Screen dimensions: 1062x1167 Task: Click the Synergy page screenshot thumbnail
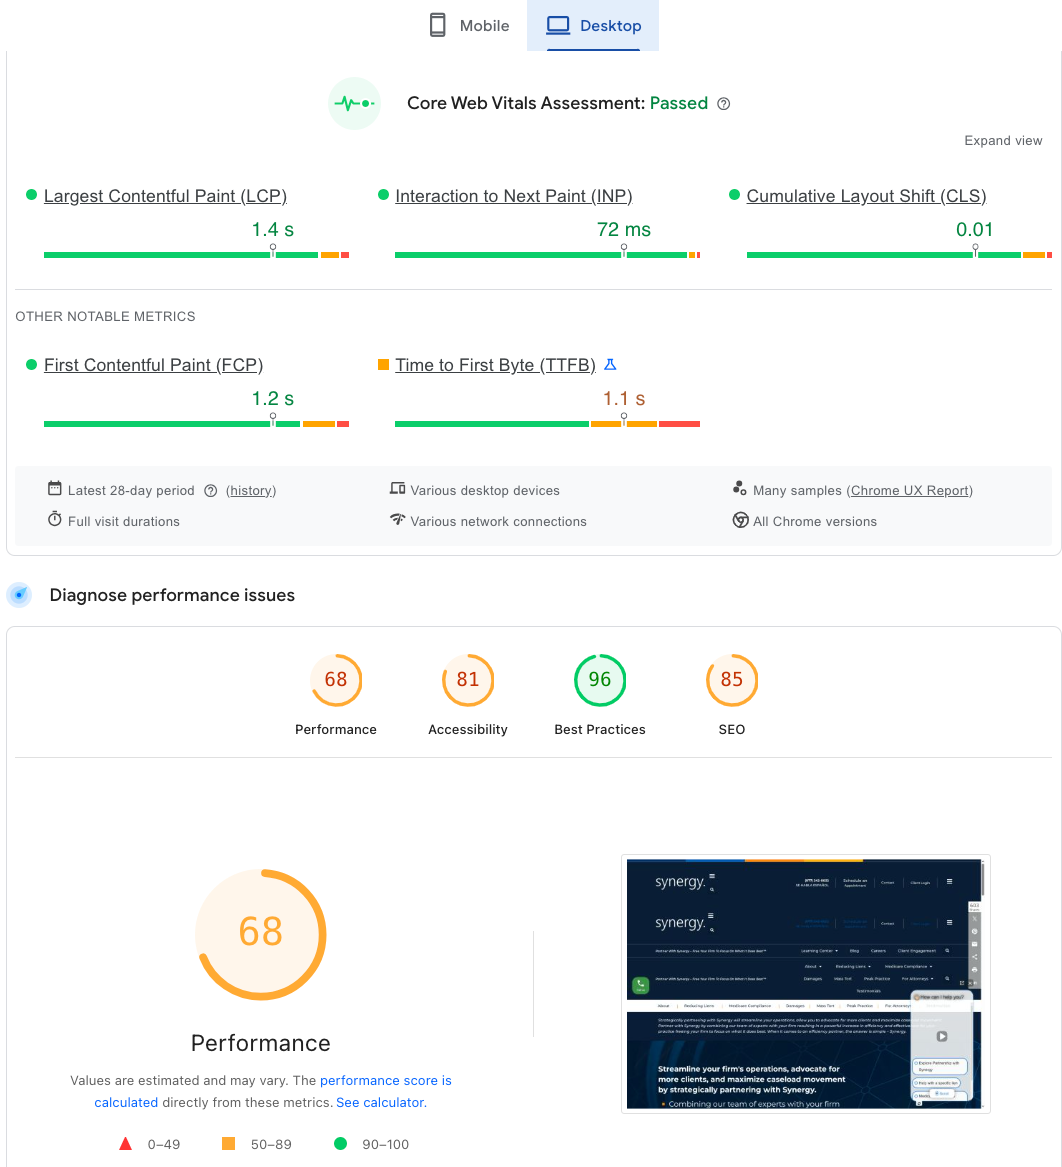coord(805,983)
